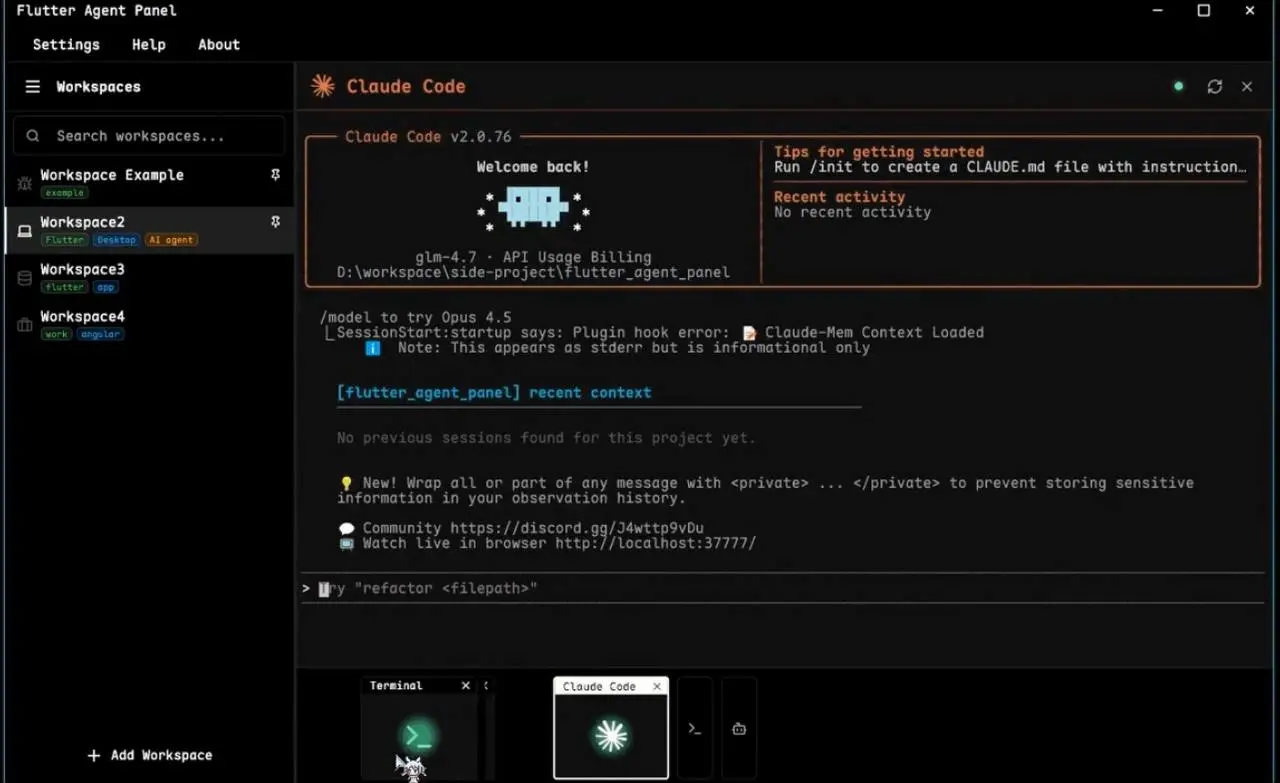
Task: Unpin Workspace Example using its pin icon
Action: [275, 175]
